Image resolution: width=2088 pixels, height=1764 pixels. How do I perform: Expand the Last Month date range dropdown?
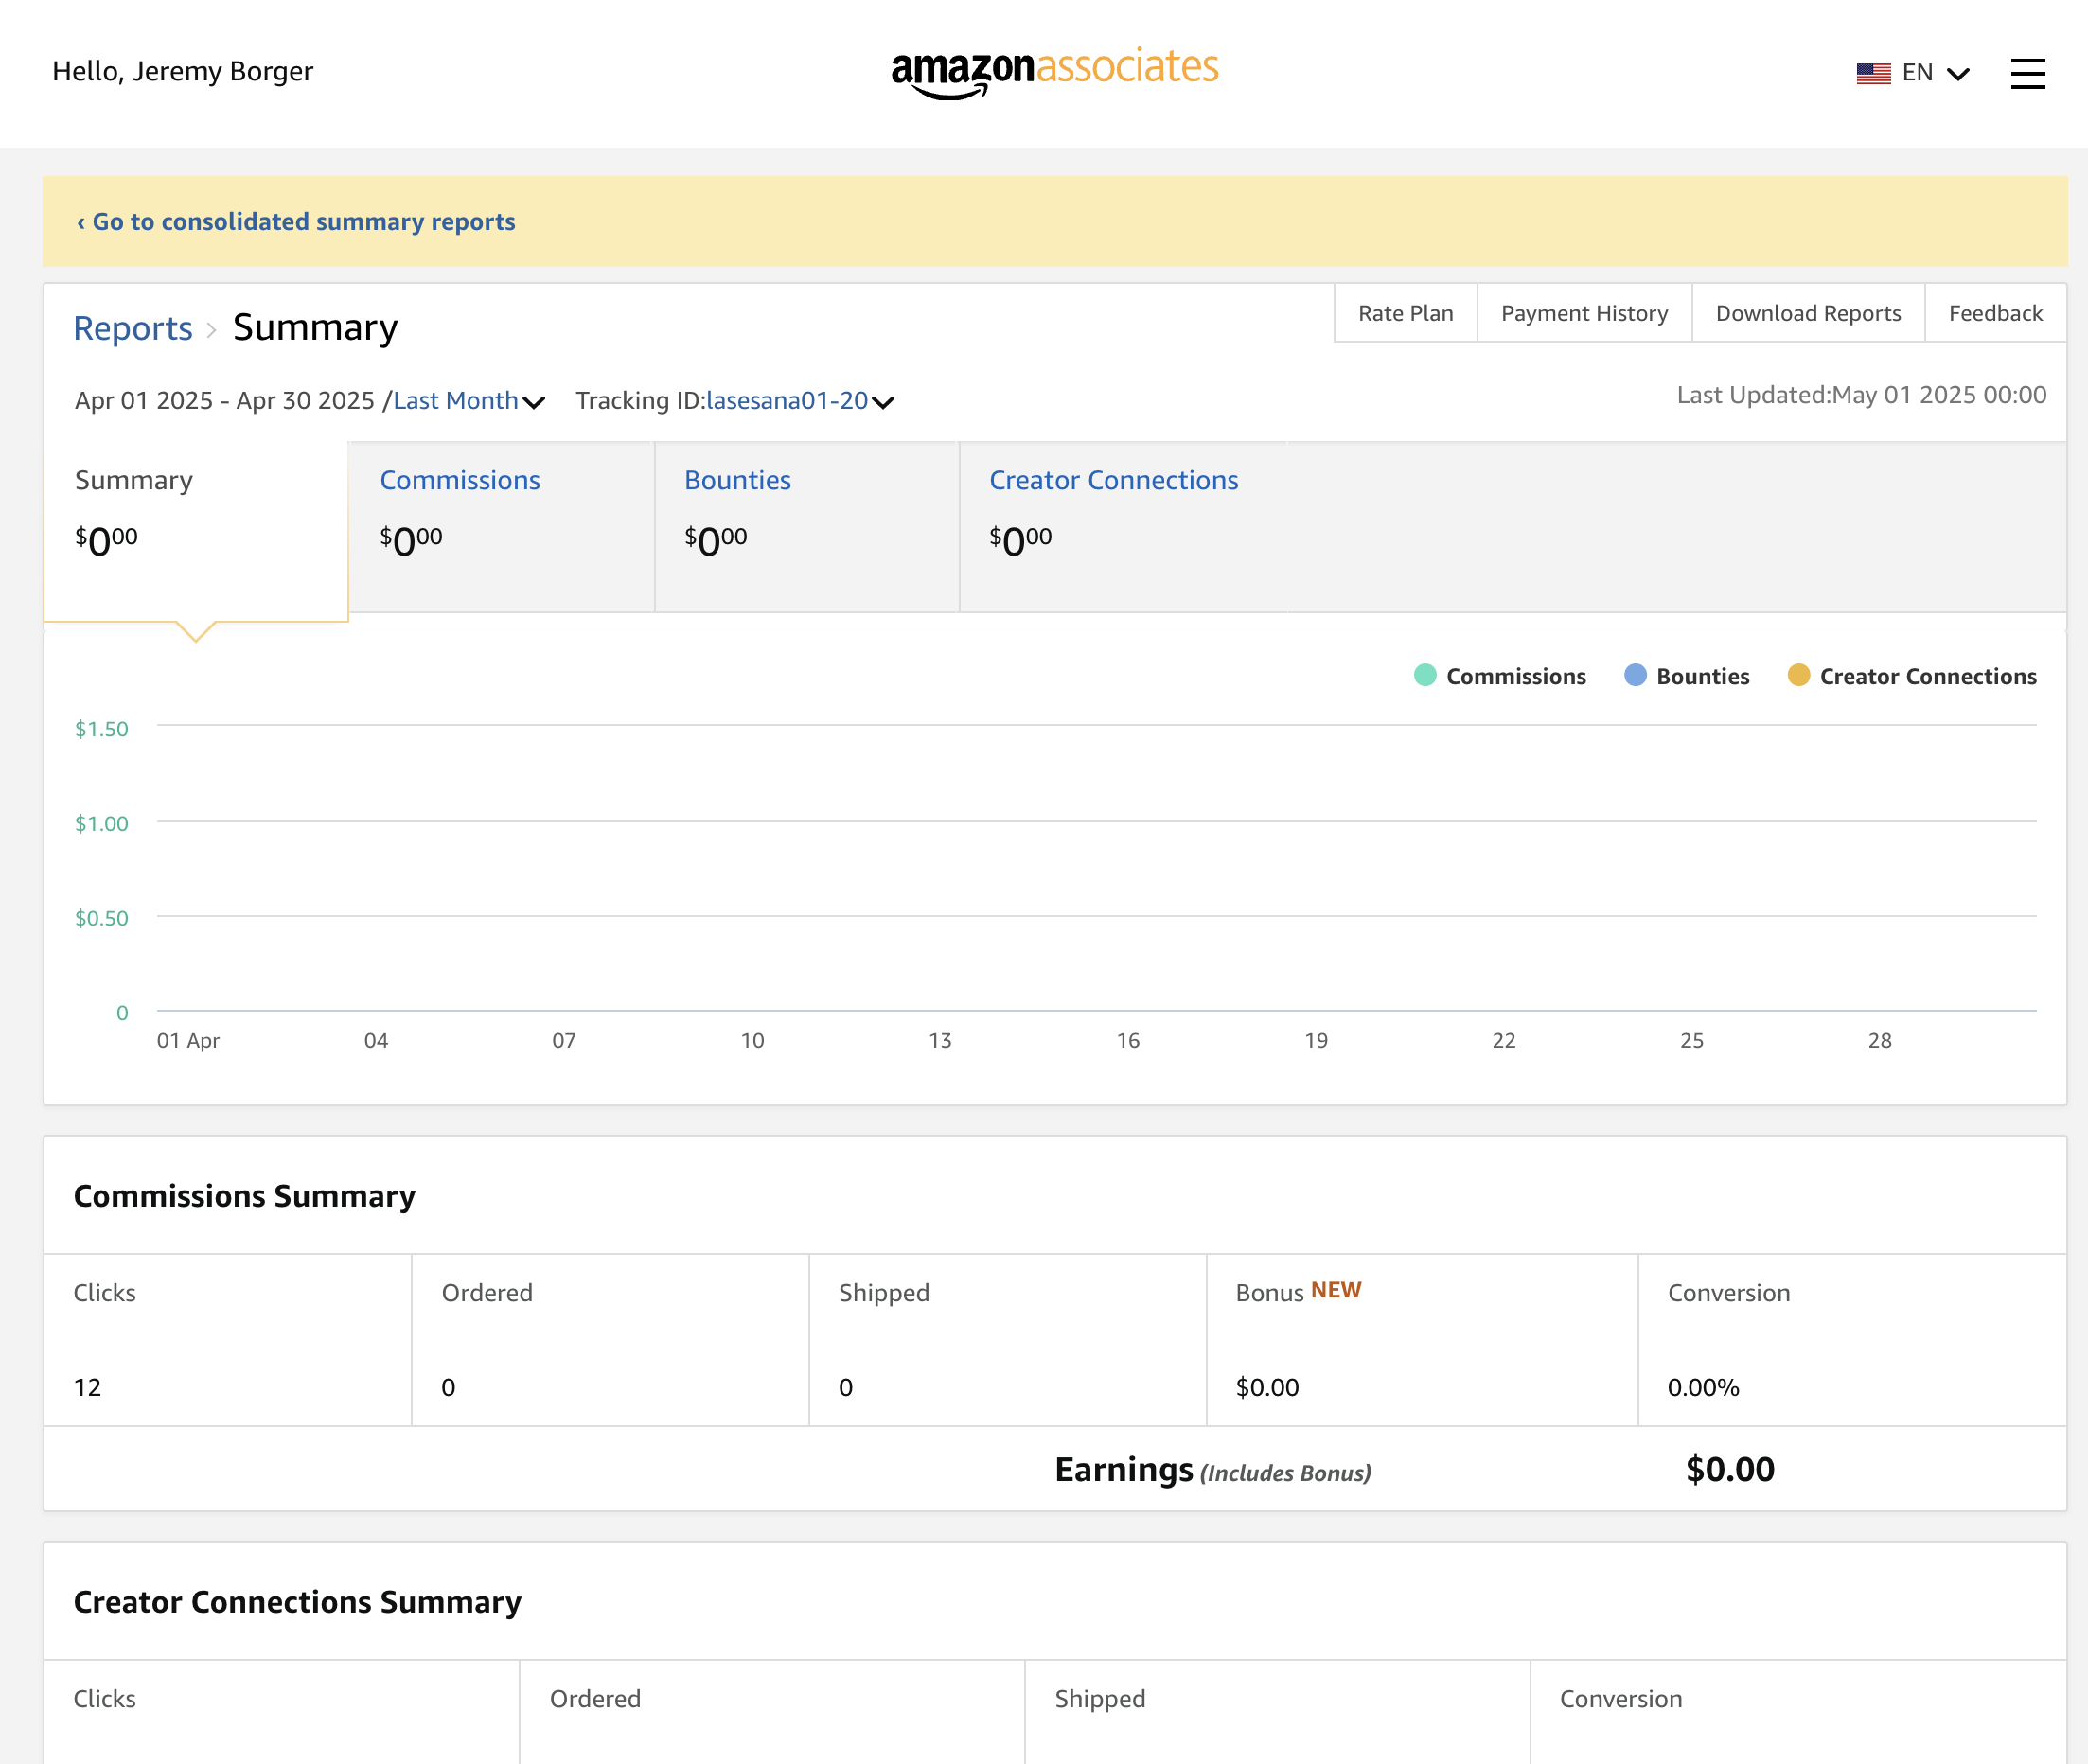468,401
